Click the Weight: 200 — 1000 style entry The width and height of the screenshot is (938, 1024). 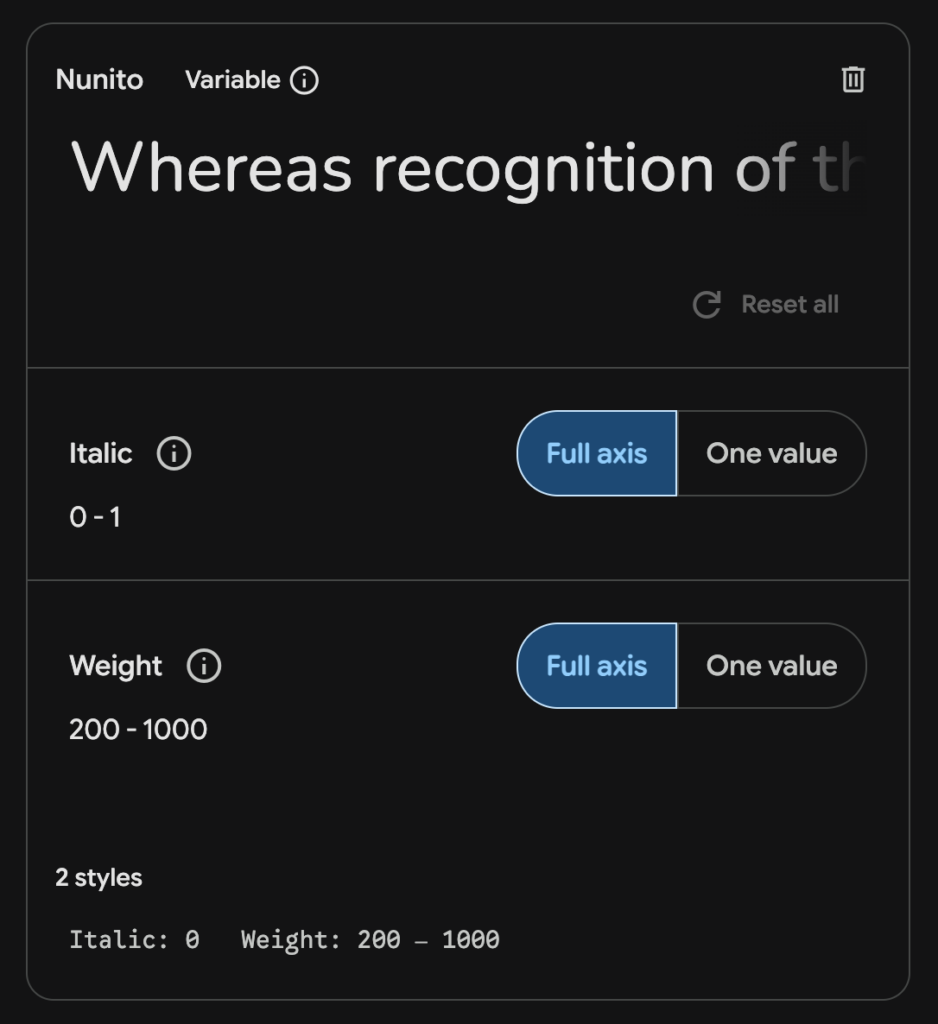(370, 939)
